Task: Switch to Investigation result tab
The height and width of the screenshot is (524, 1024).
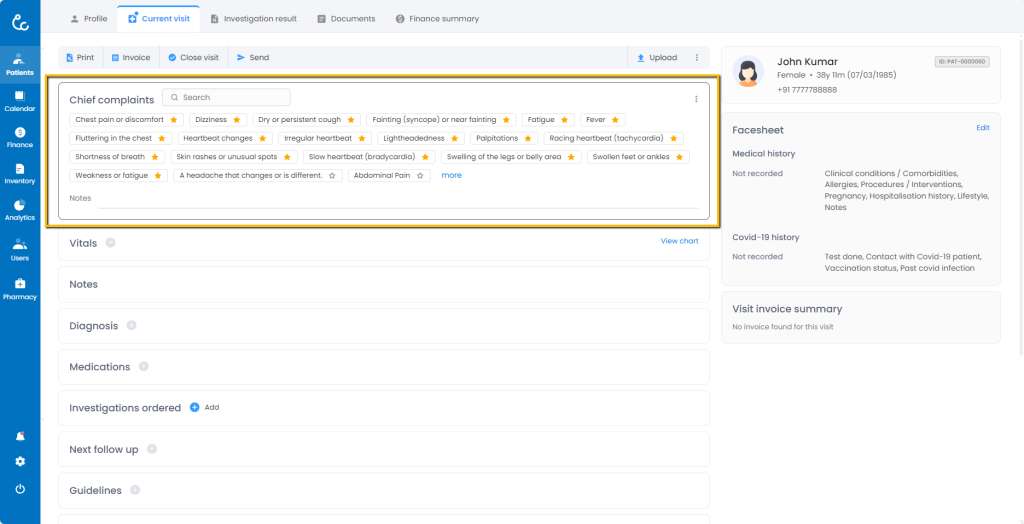Action: coord(253,18)
